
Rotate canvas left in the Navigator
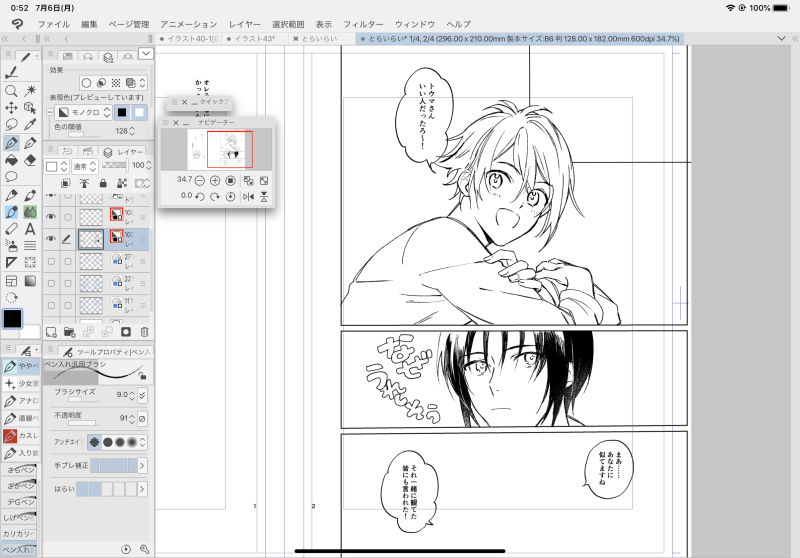[x=200, y=196]
